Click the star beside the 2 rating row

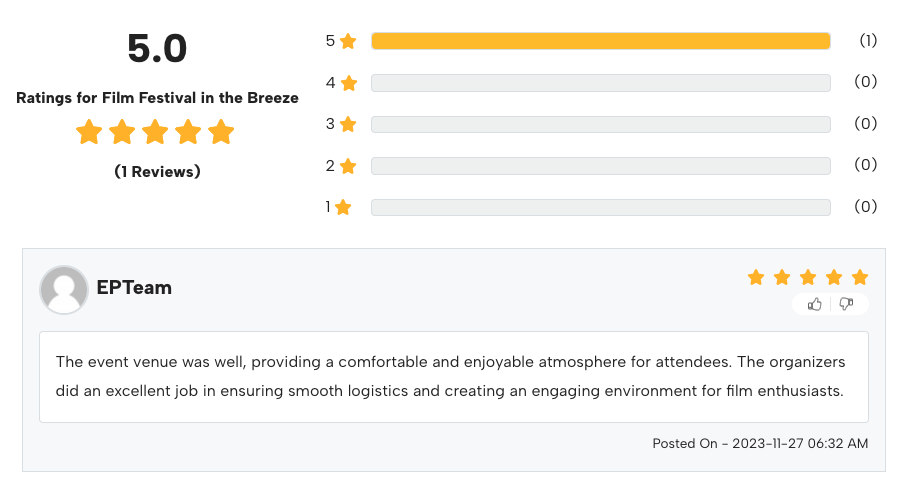348,166
